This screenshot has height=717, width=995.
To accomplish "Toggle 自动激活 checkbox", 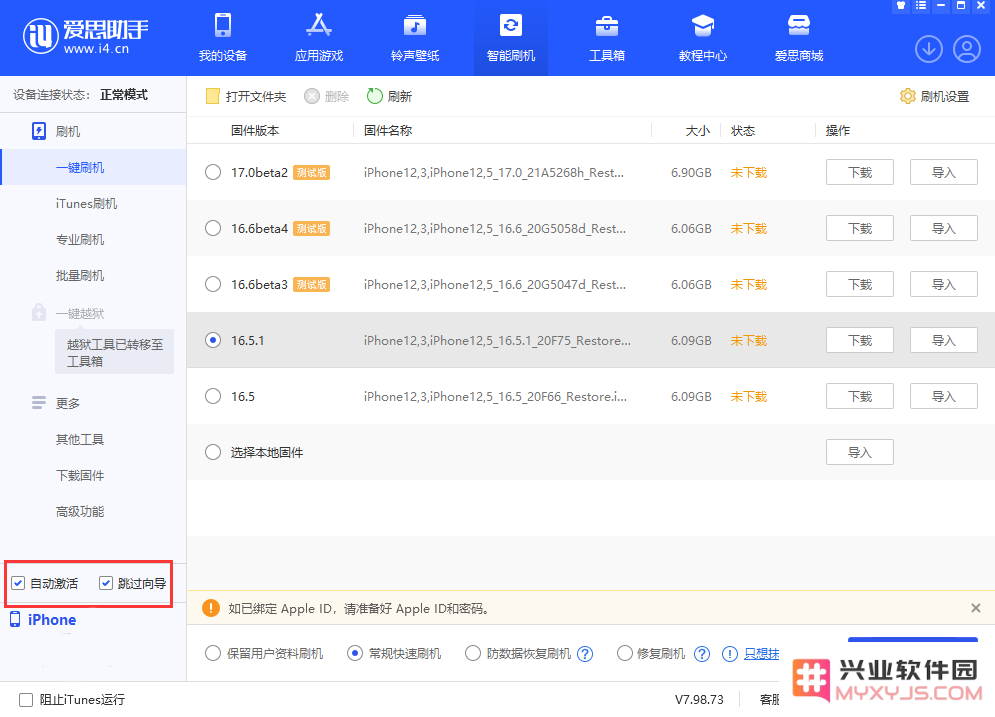I will [18, 583].
